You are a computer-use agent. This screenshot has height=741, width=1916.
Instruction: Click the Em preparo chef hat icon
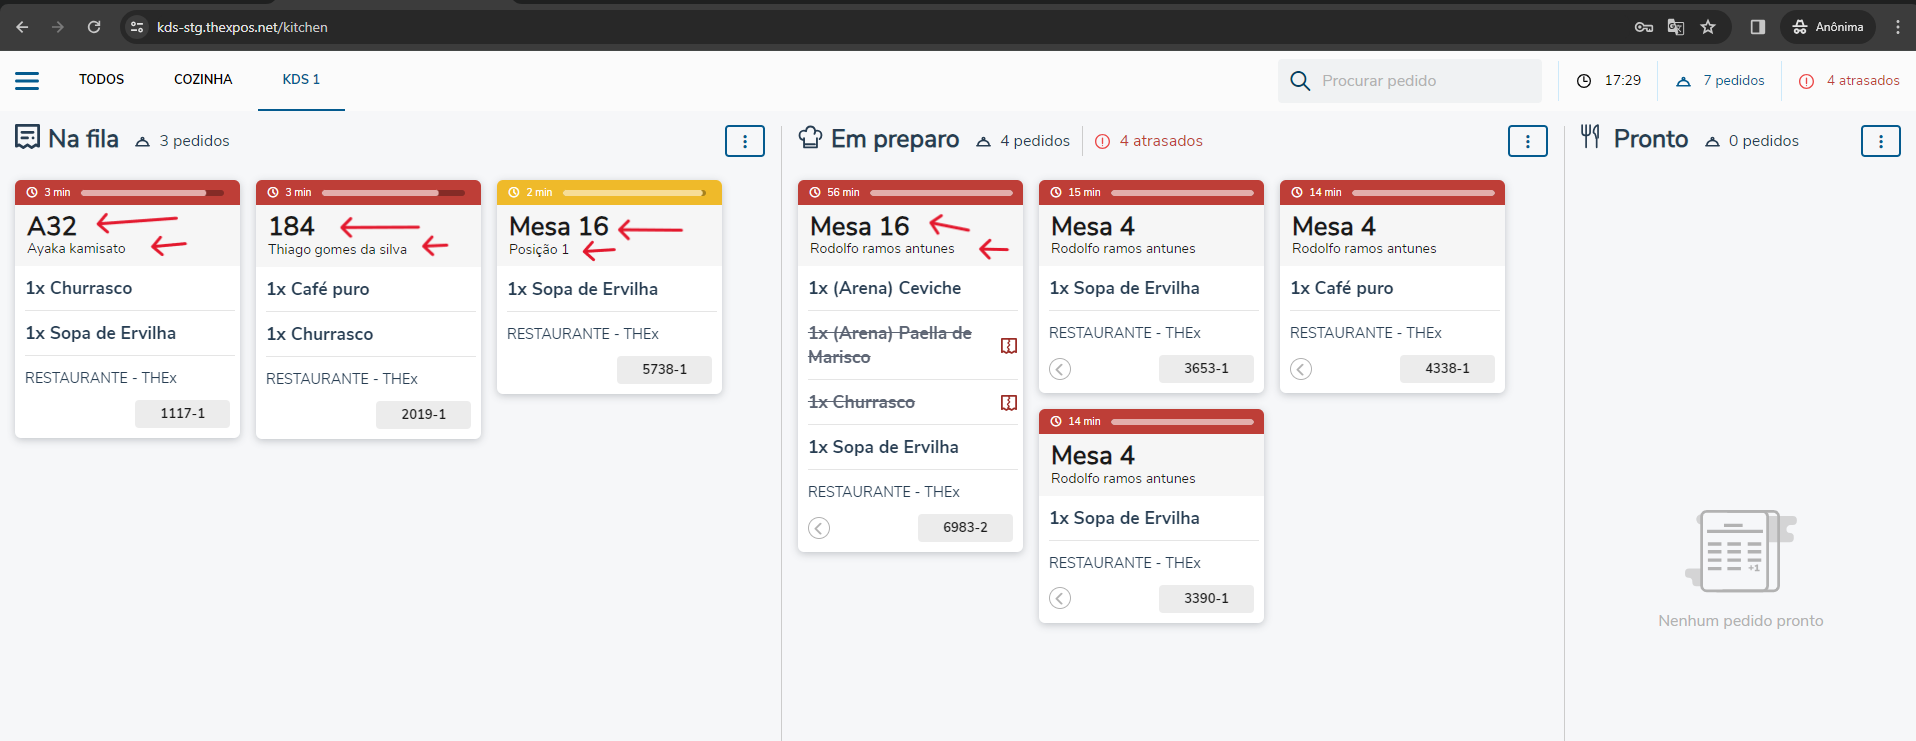coord(810,137)
